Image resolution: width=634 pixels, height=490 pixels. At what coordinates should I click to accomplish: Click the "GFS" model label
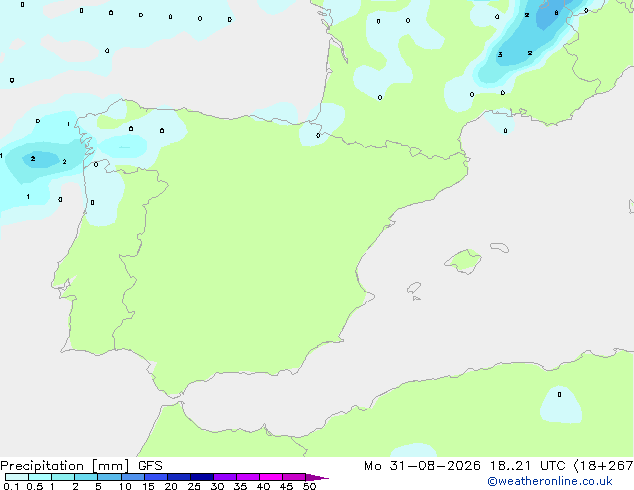150,466
